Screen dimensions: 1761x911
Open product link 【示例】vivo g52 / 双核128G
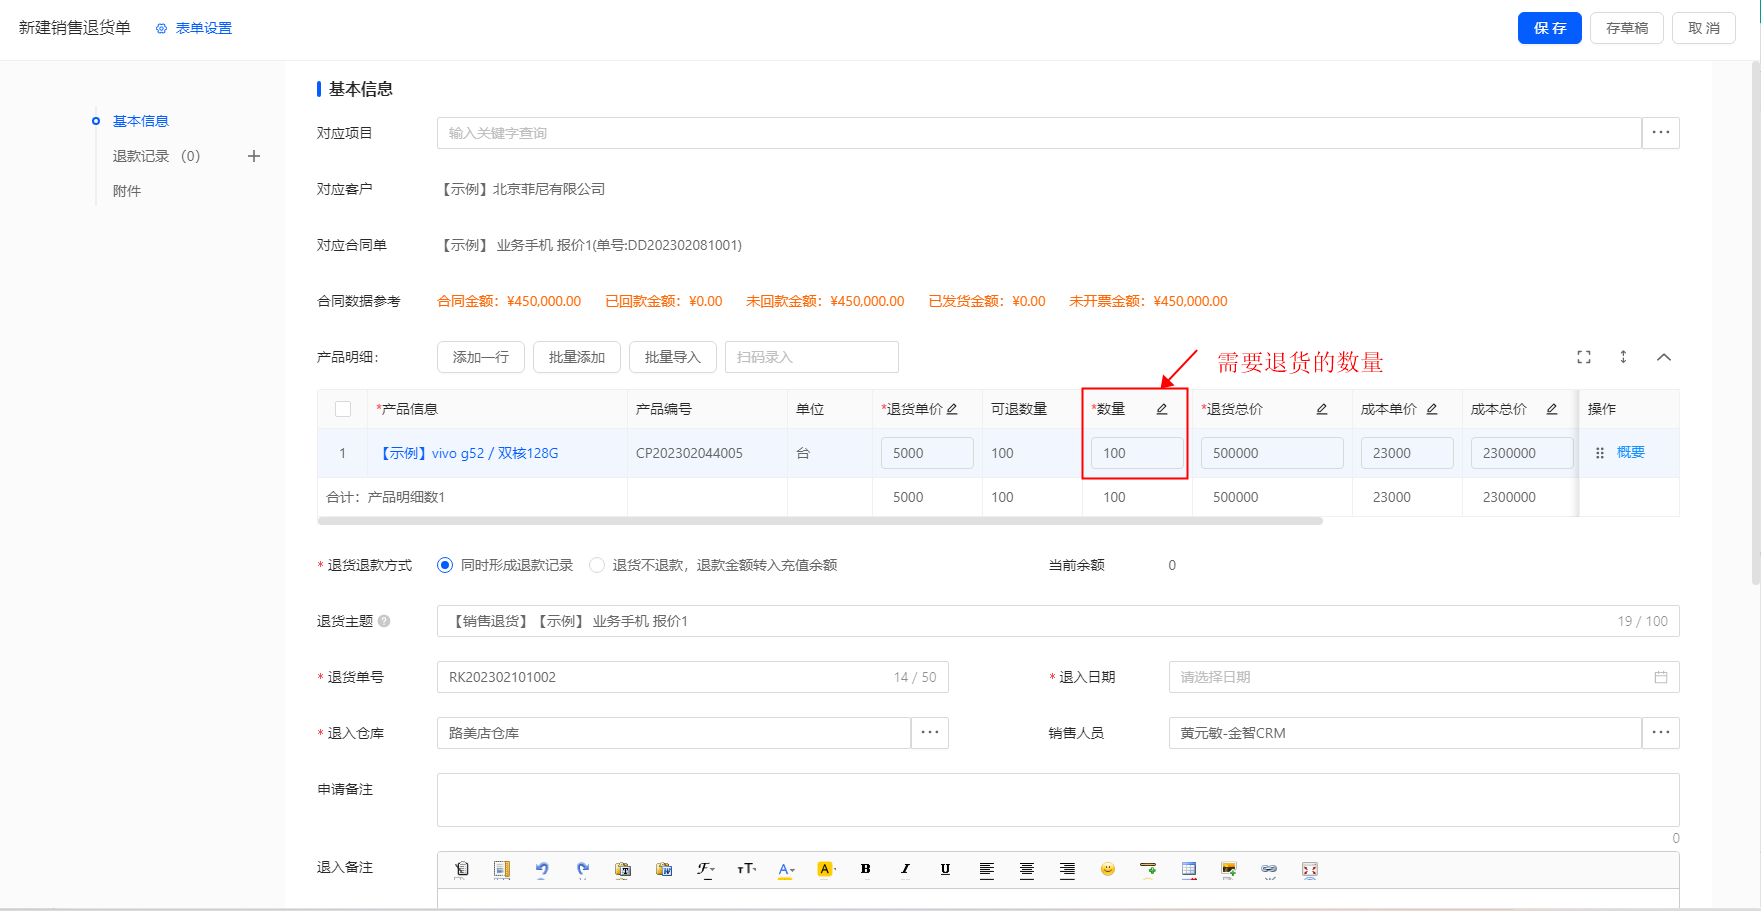468,453
